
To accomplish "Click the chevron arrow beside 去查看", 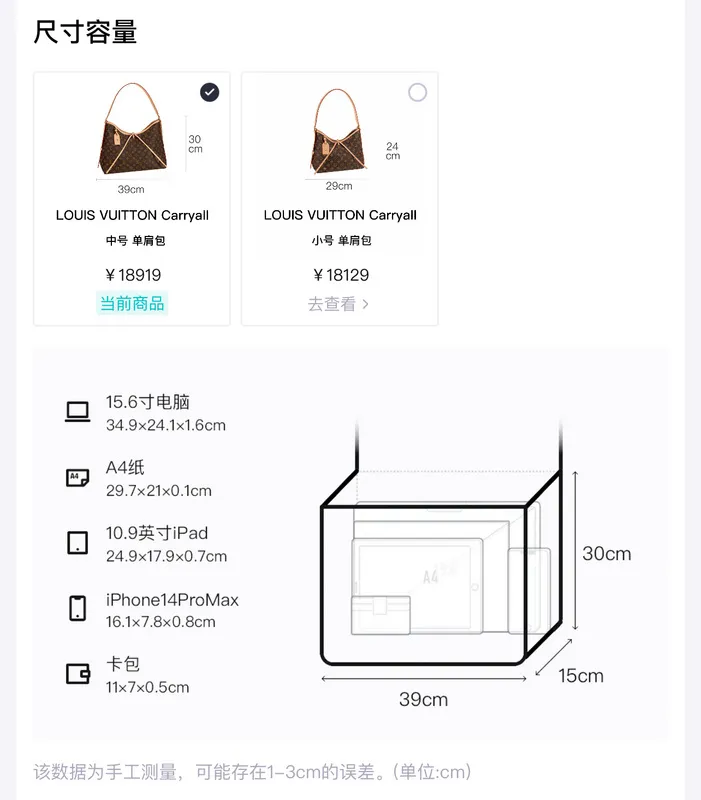I will (365, 305).
